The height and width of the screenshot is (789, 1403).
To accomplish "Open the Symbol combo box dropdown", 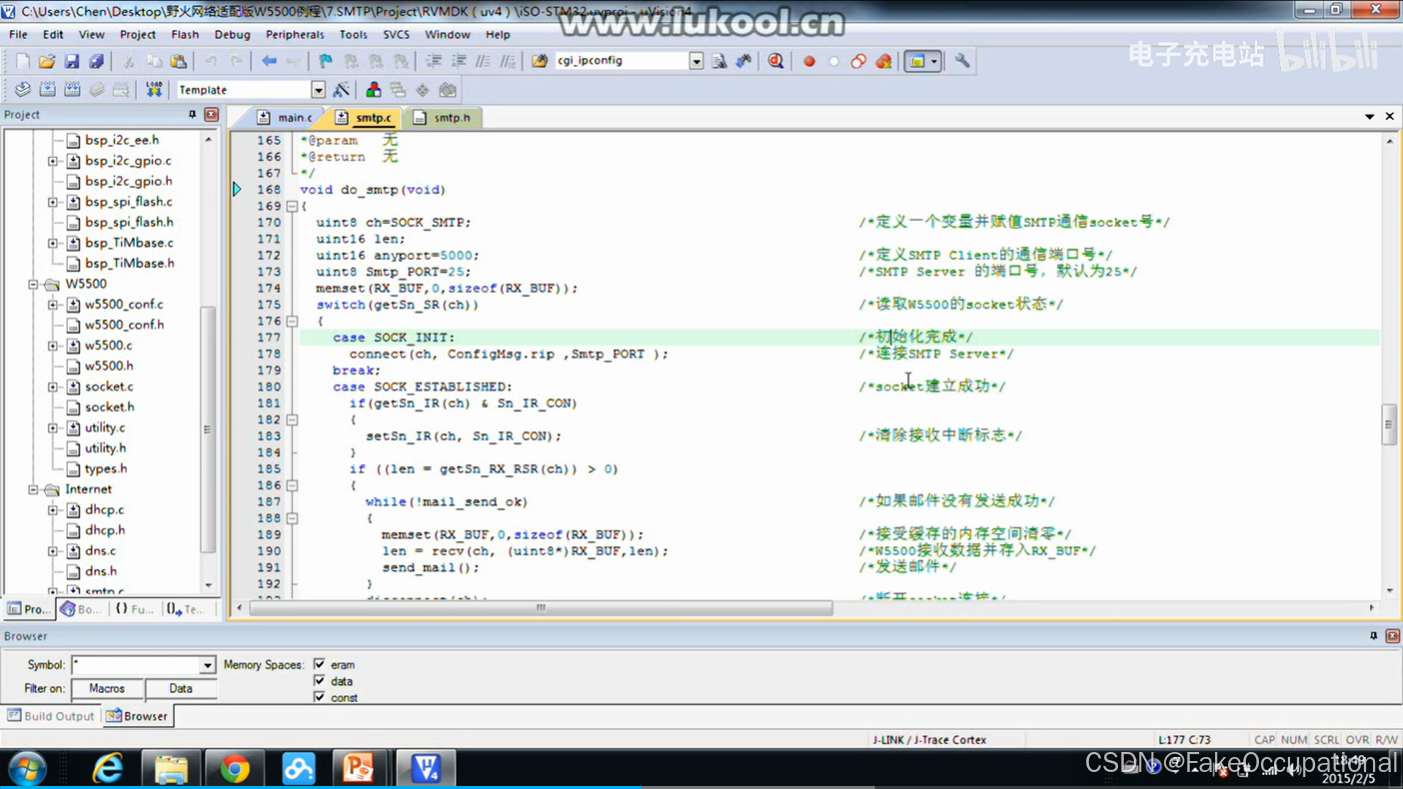I will pos(207,665).
